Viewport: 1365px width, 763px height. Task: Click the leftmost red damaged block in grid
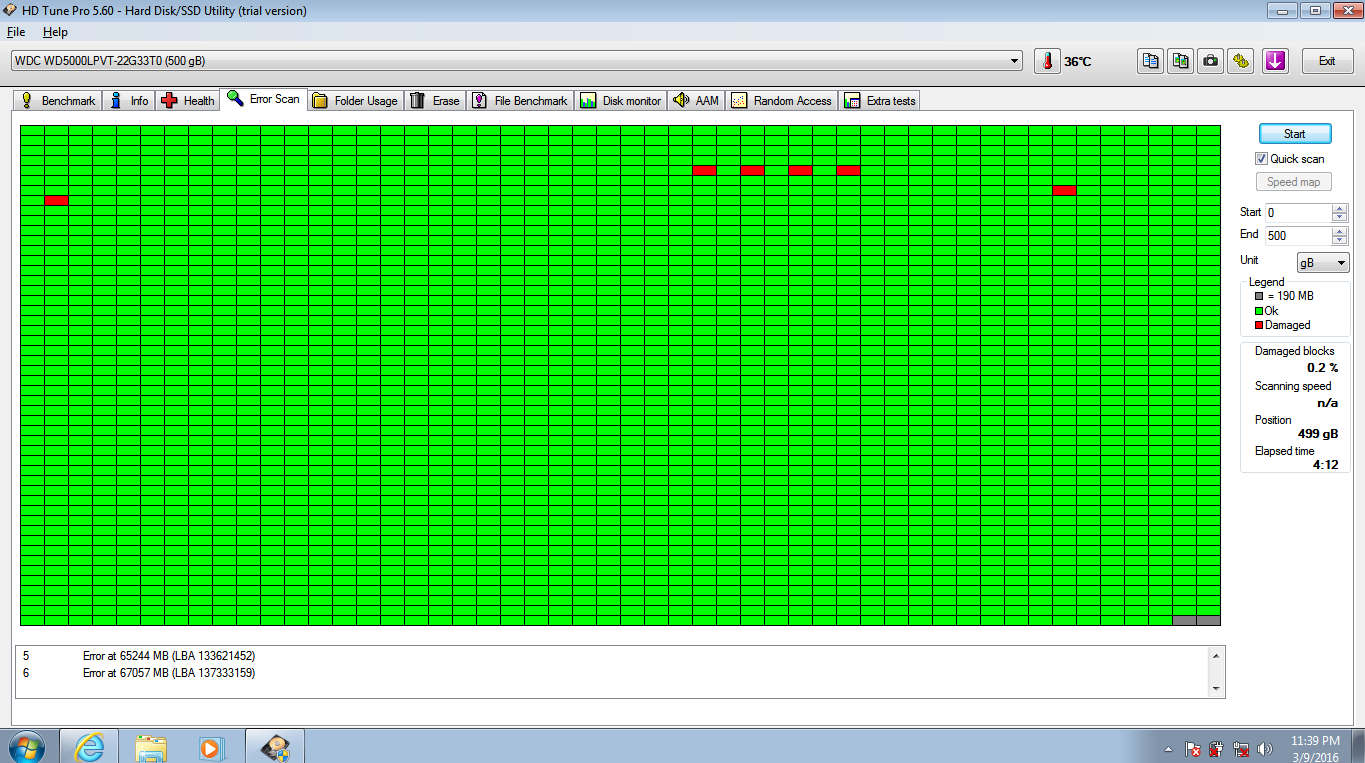point(57,201)
